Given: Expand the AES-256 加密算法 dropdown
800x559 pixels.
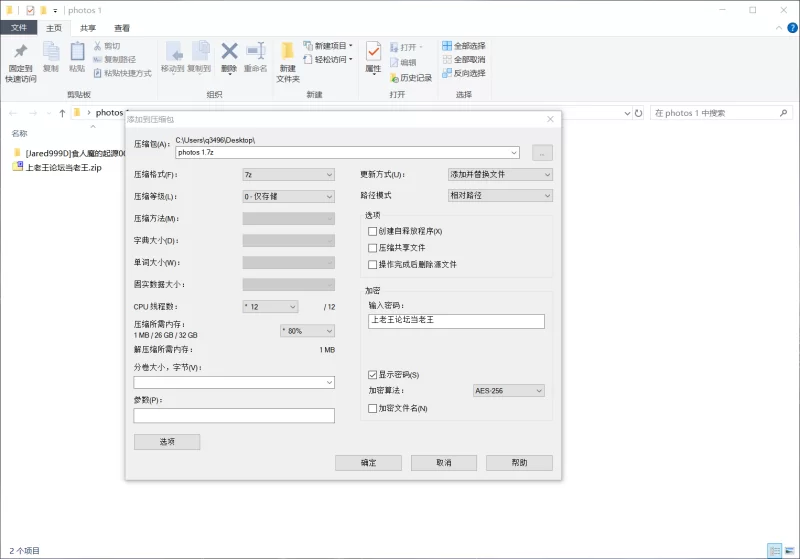Looking at the screenshot, I should tap(509, 390).
